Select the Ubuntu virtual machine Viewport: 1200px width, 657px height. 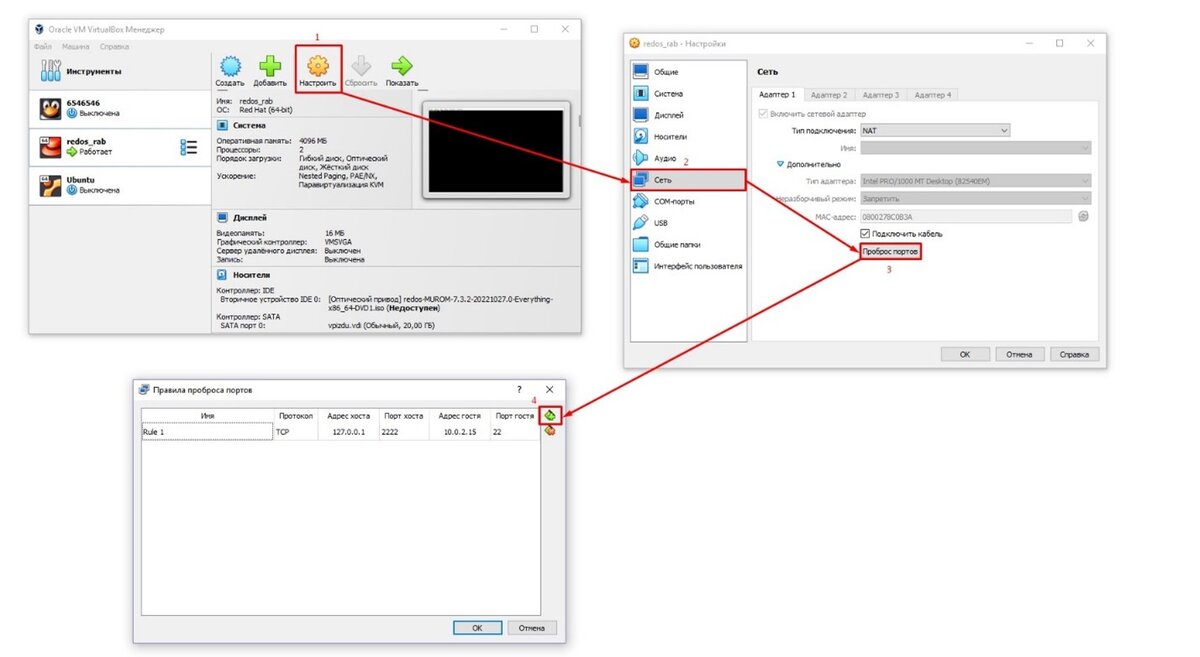(x=120, y=185)
